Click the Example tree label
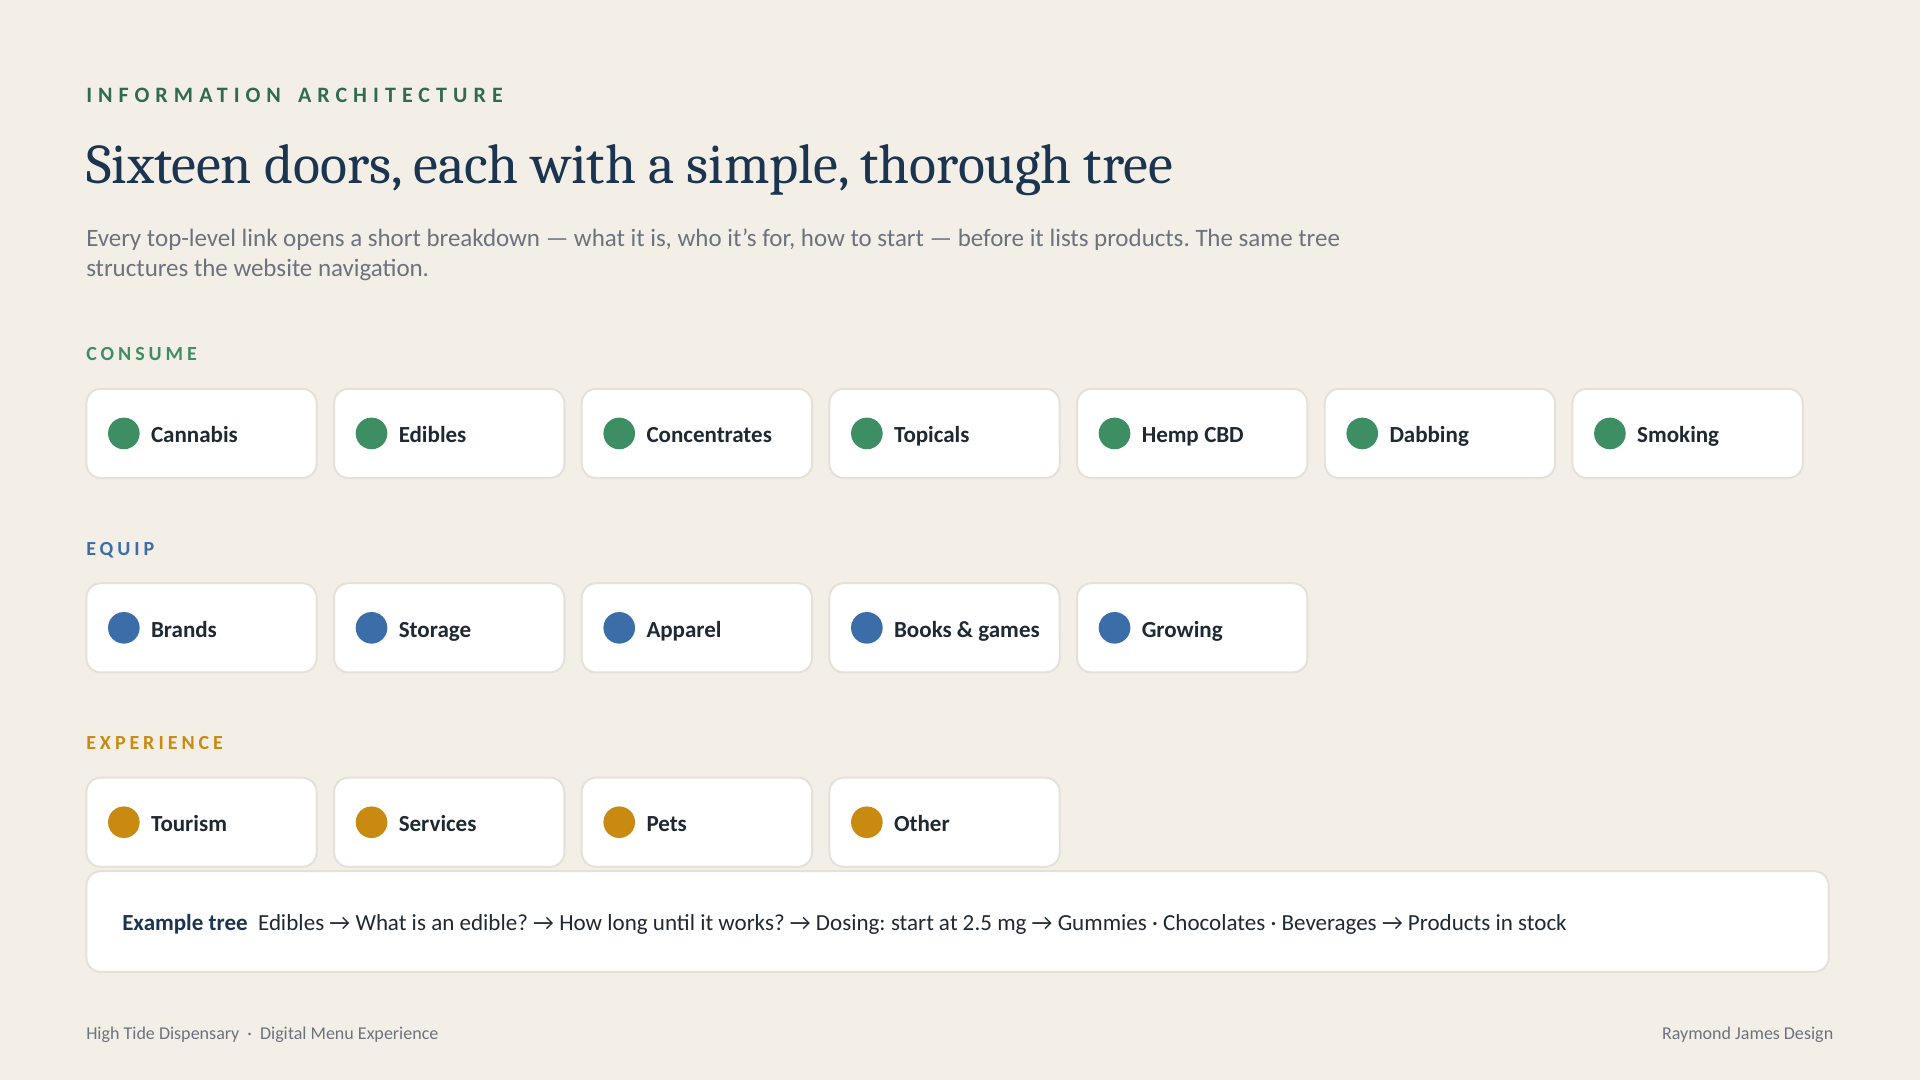 (x=185, y=923)
